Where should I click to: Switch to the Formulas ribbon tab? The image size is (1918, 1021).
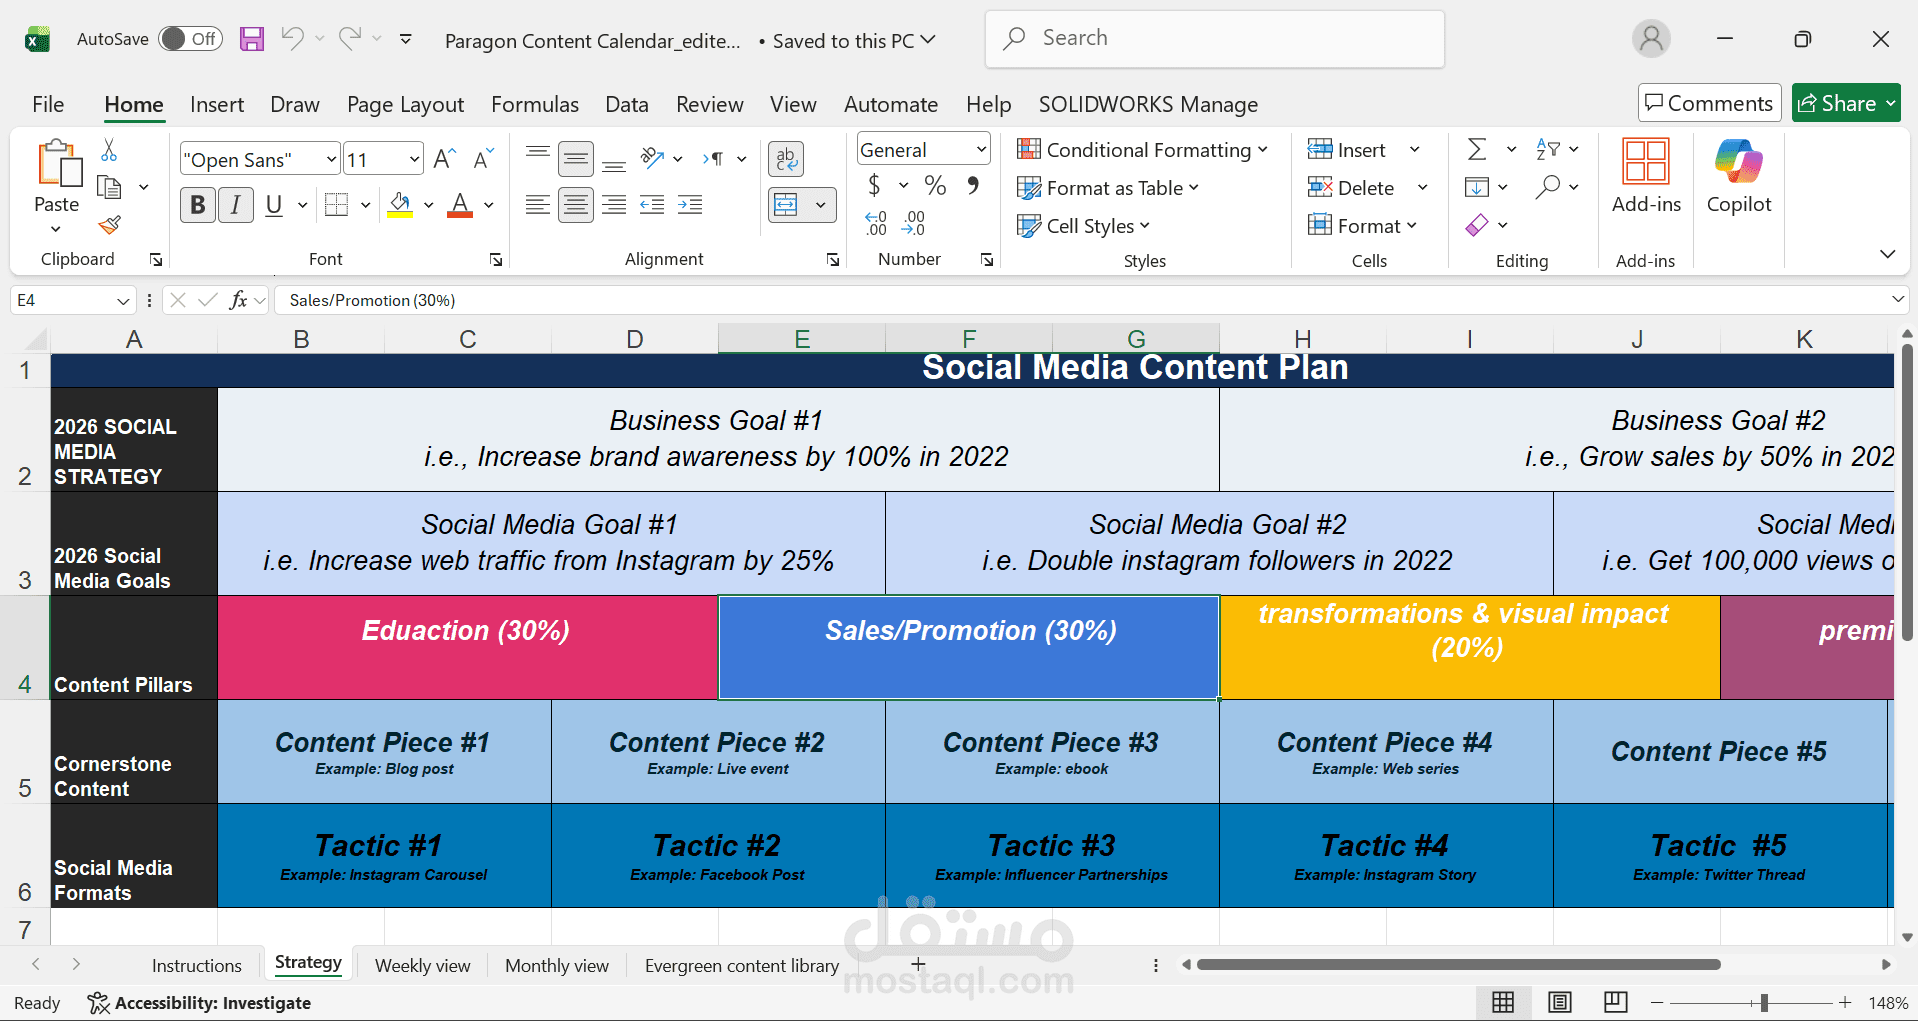pos(535,104)
